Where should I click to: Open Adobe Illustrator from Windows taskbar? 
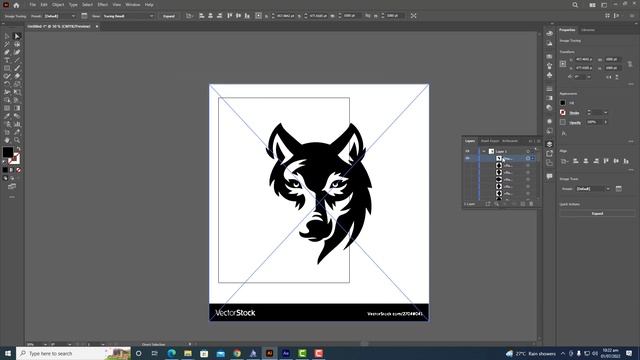coord(269,353)
